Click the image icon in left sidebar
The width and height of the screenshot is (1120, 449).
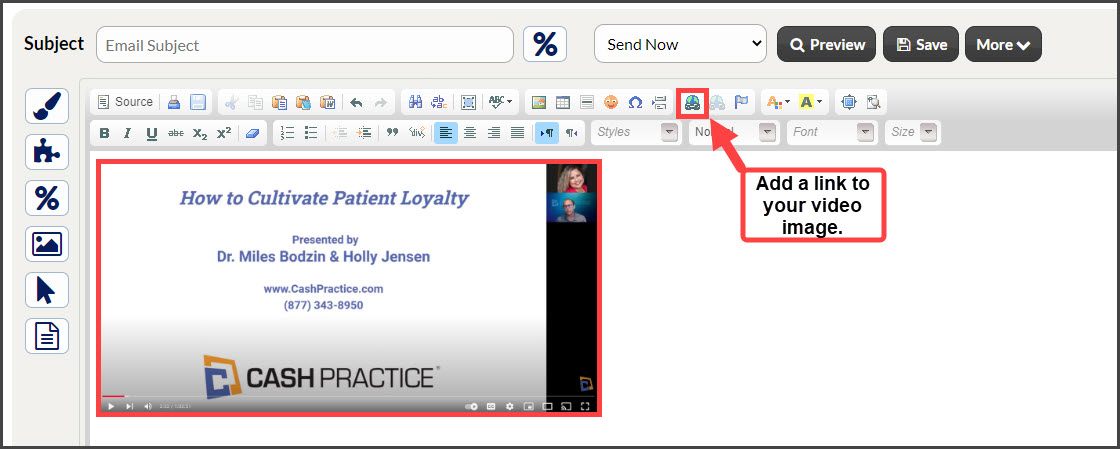pyautogui.click(x=47, y=244)
